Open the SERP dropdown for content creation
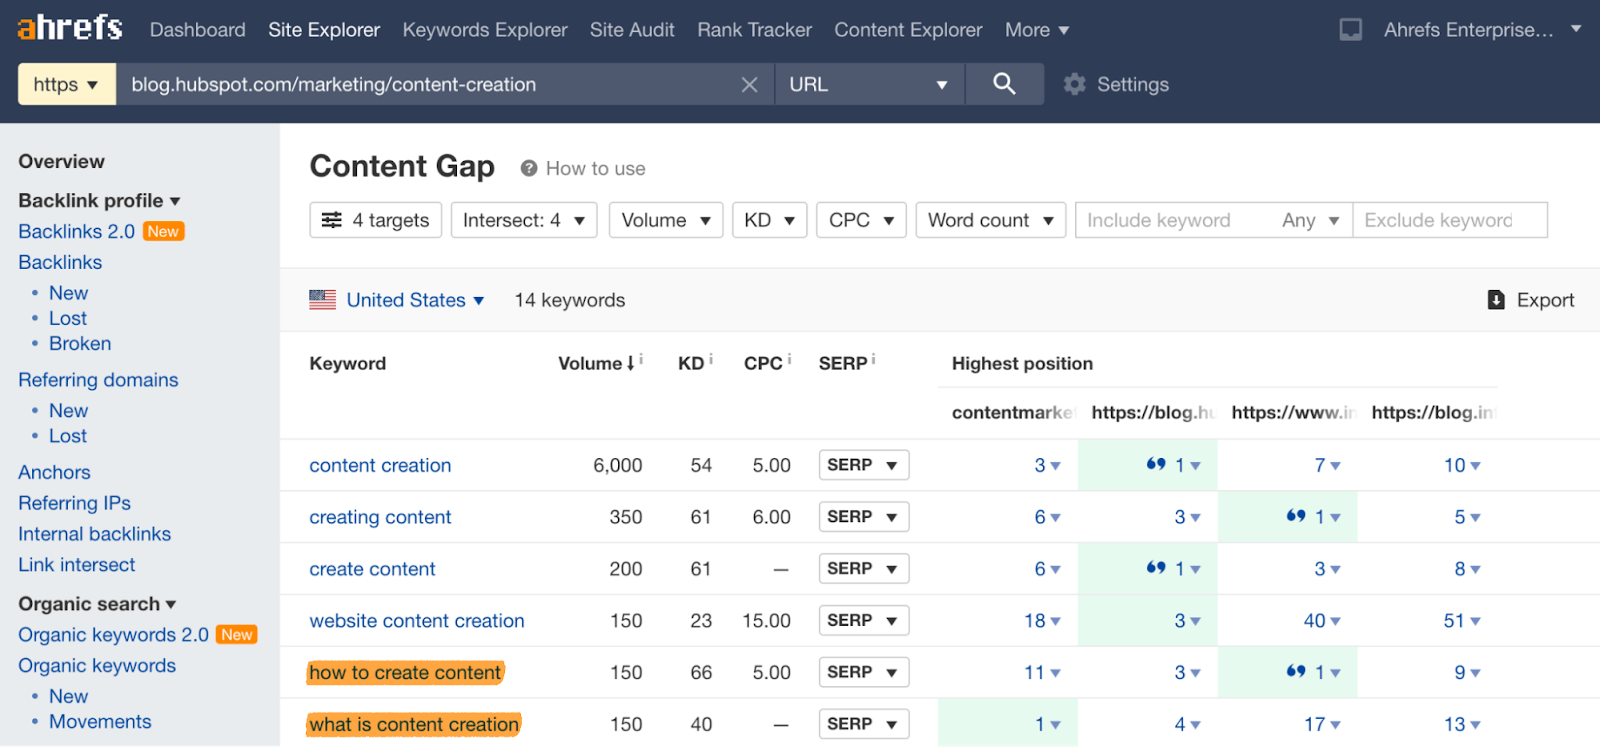The image size is (1600, 747). pos(863,465)
